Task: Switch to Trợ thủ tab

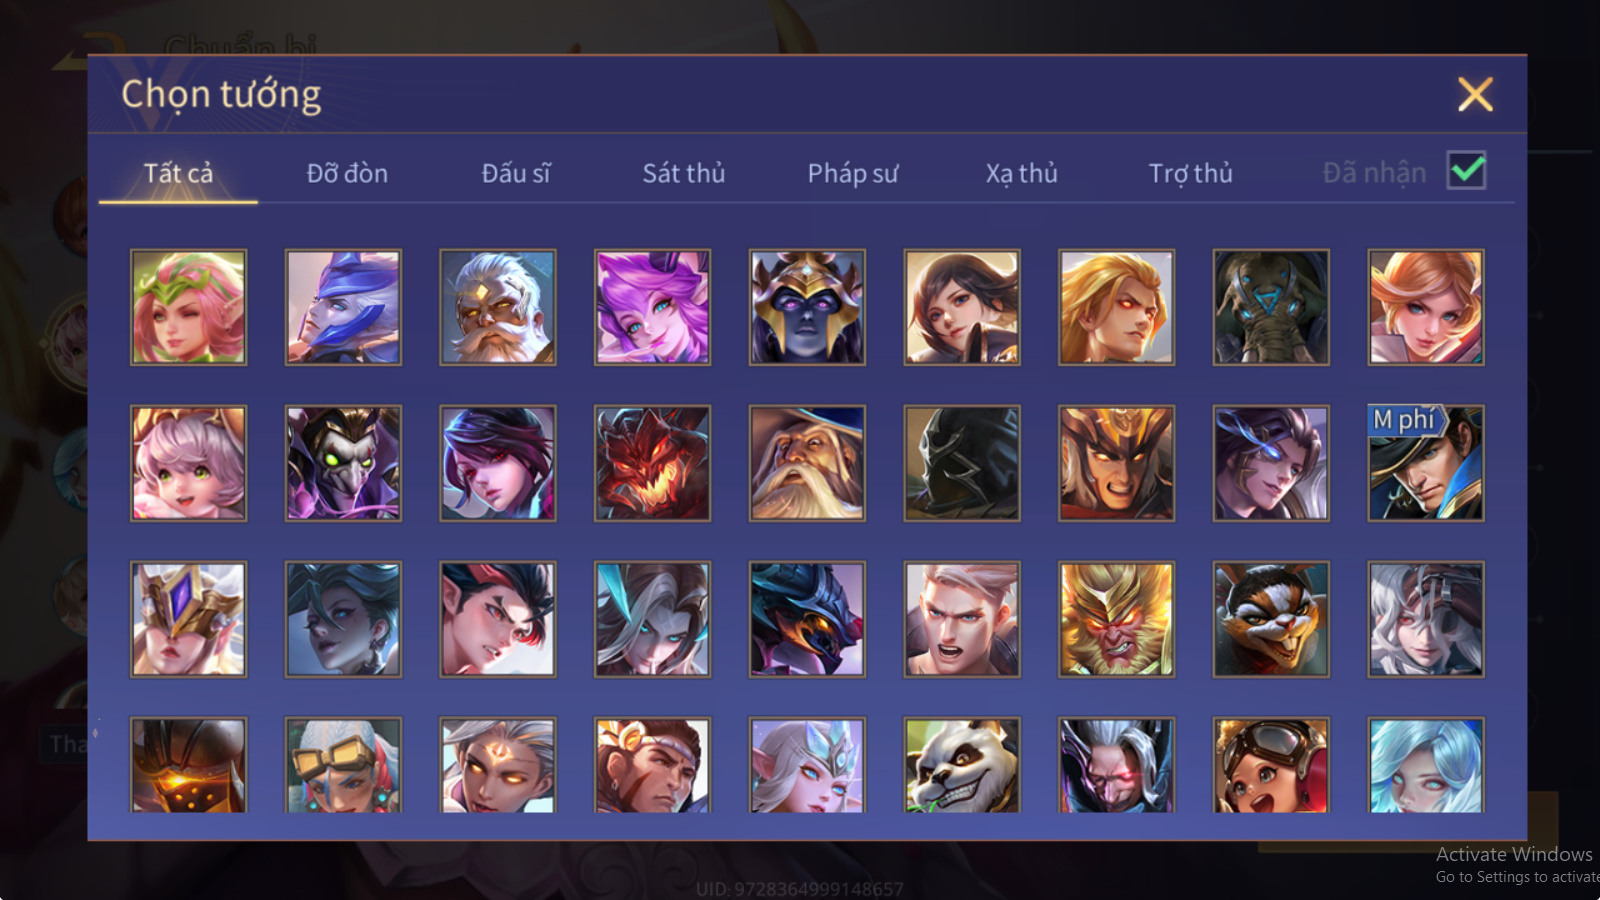Action: coord(1190,173)
